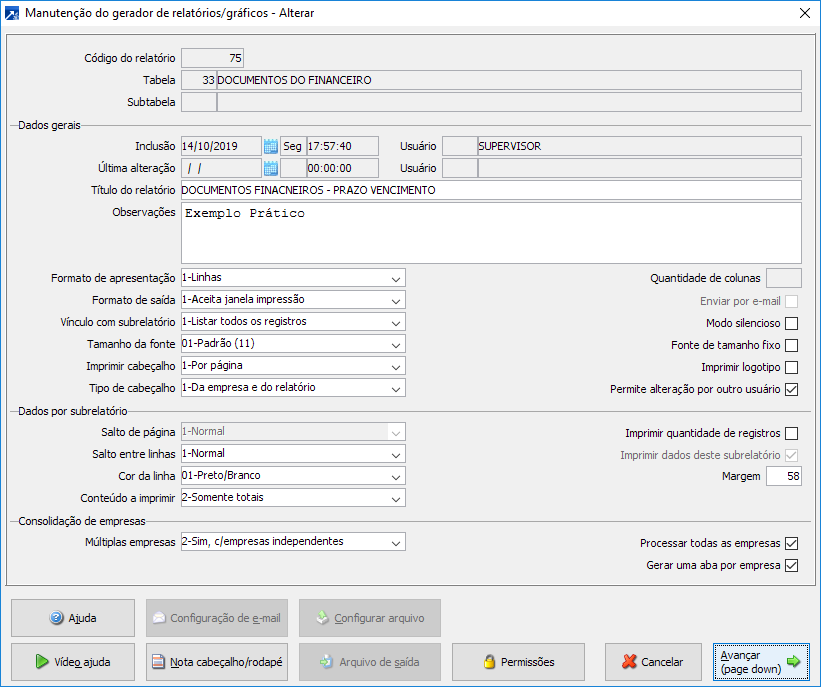Click inside the Observações text area
Image resolution: width=821 pixels, height=687 pixels.
(x=490, y=232)
